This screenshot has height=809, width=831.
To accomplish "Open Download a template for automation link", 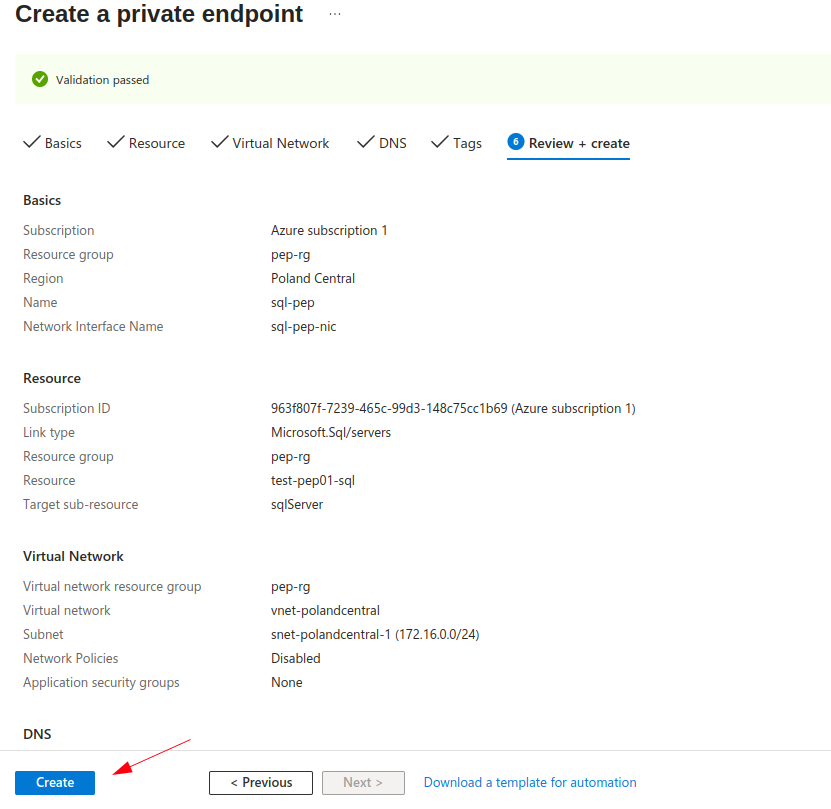I will coord(530,782).
